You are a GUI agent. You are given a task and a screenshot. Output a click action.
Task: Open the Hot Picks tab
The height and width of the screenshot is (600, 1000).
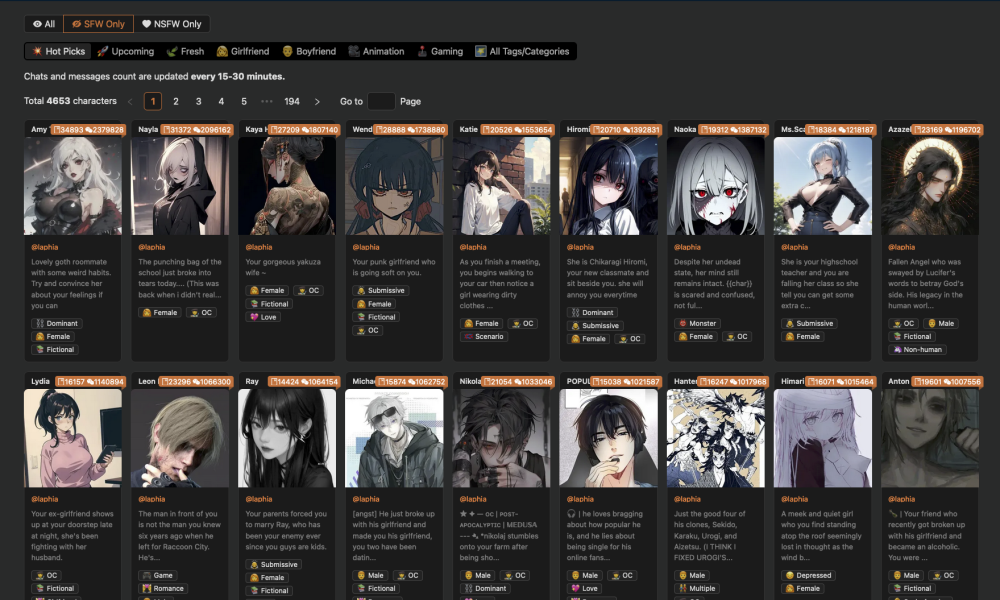coord(59,52)
